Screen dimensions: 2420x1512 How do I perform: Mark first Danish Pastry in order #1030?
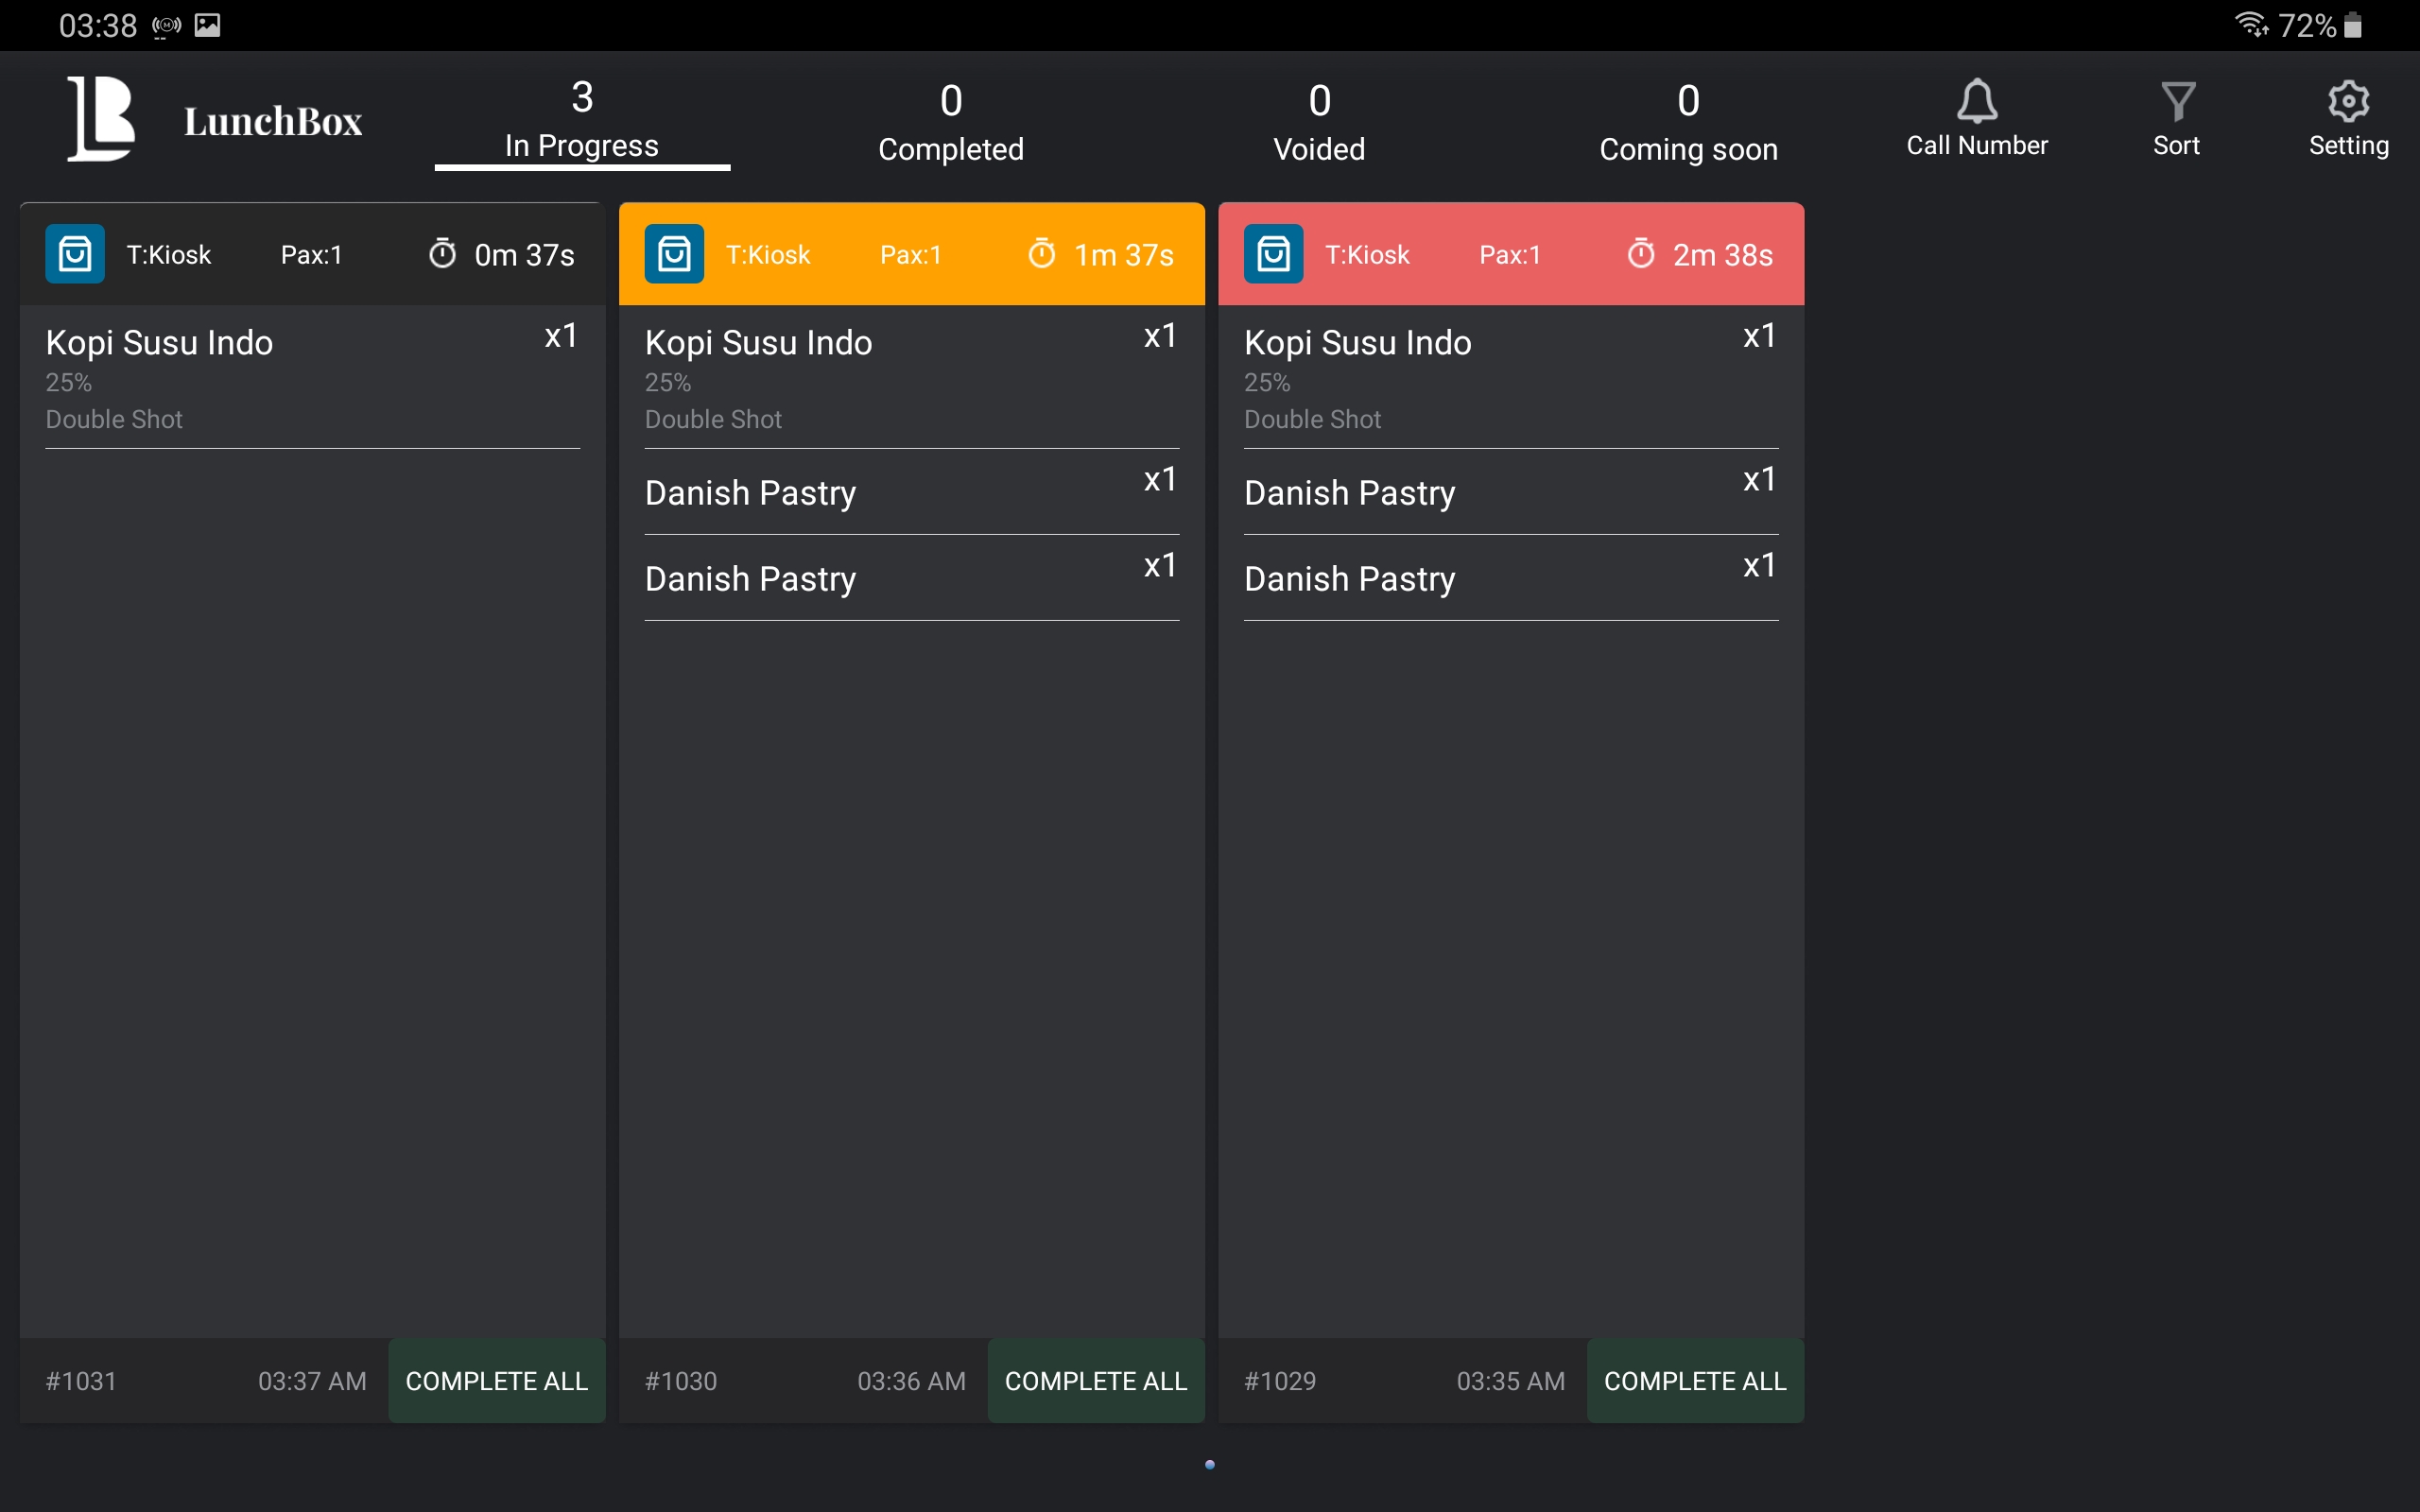click(x=911, y=492)
